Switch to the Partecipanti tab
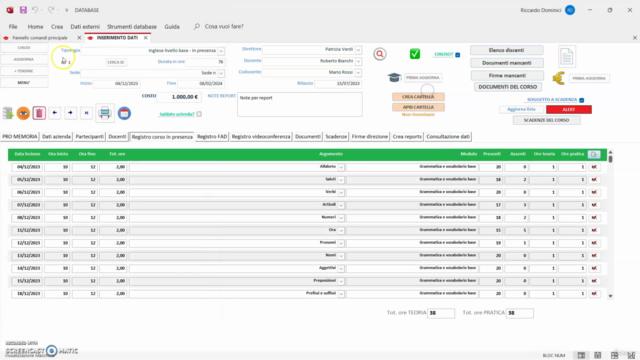 point(89,136)
